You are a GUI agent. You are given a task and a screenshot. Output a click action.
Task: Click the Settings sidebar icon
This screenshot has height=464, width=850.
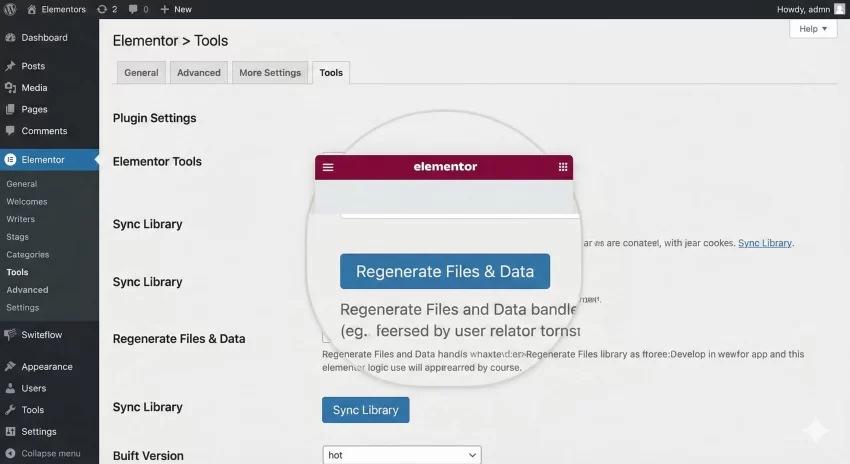[x=10, y=431]
